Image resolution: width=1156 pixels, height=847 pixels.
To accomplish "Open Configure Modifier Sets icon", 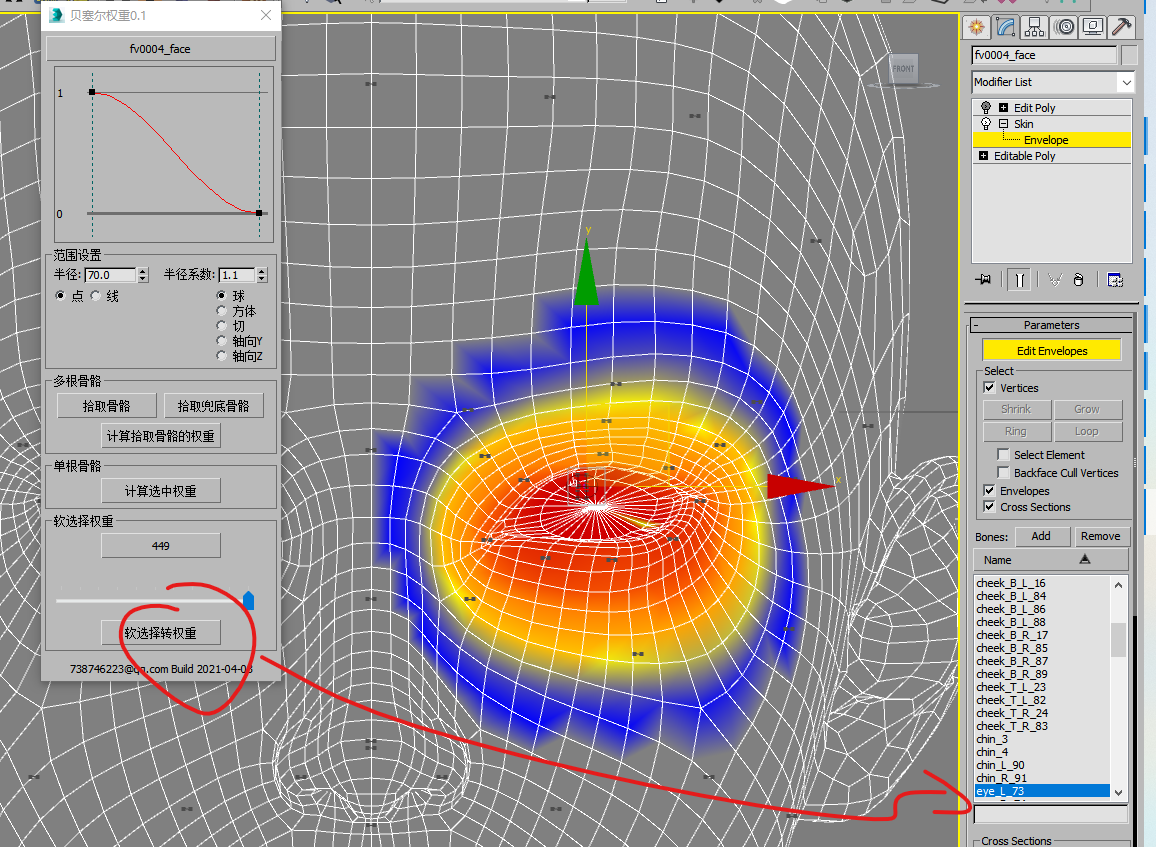I will [x=1115, y=280].
